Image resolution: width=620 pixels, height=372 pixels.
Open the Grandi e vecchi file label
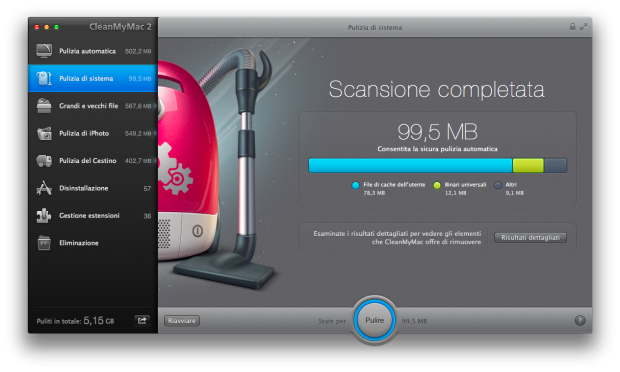click(89, 106)
